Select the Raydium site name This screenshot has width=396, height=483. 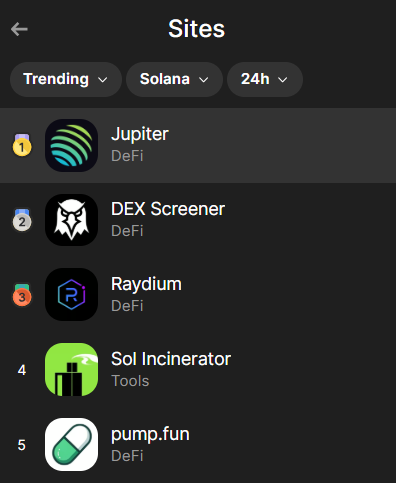click(146, 285)
